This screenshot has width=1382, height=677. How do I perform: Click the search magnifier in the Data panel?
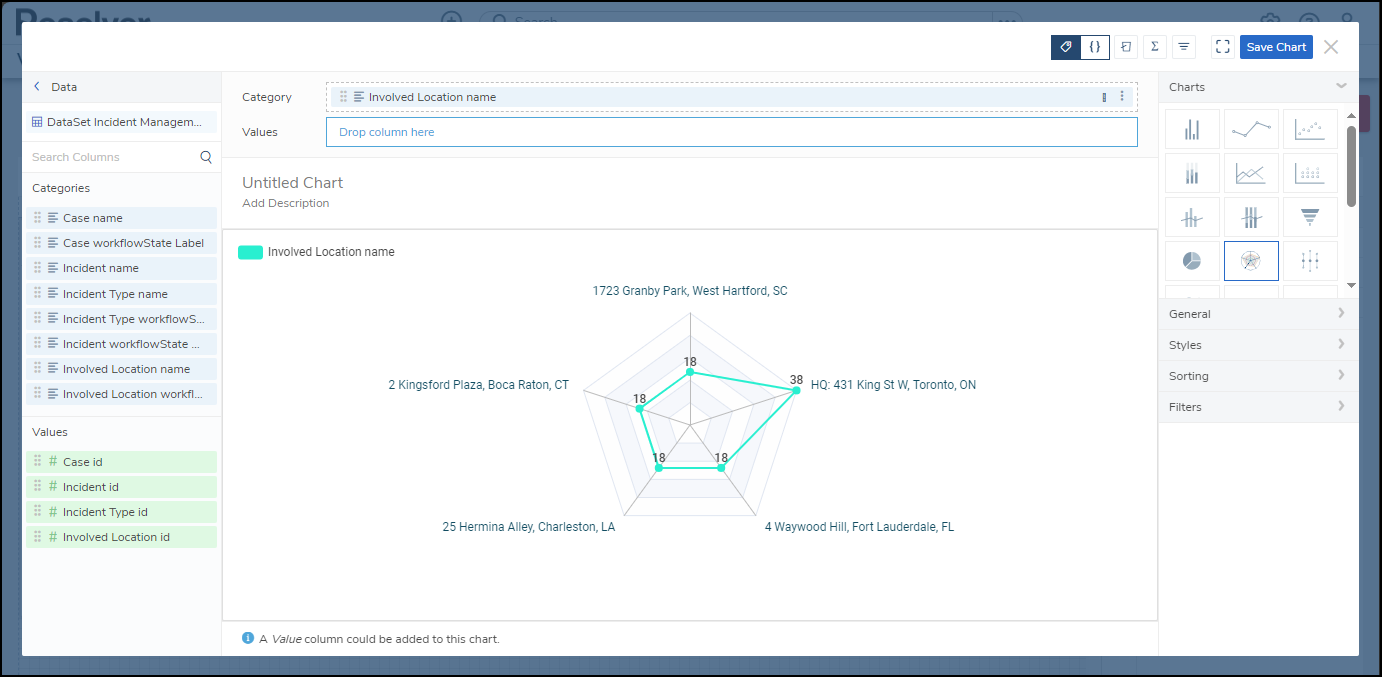pos(206,157)
